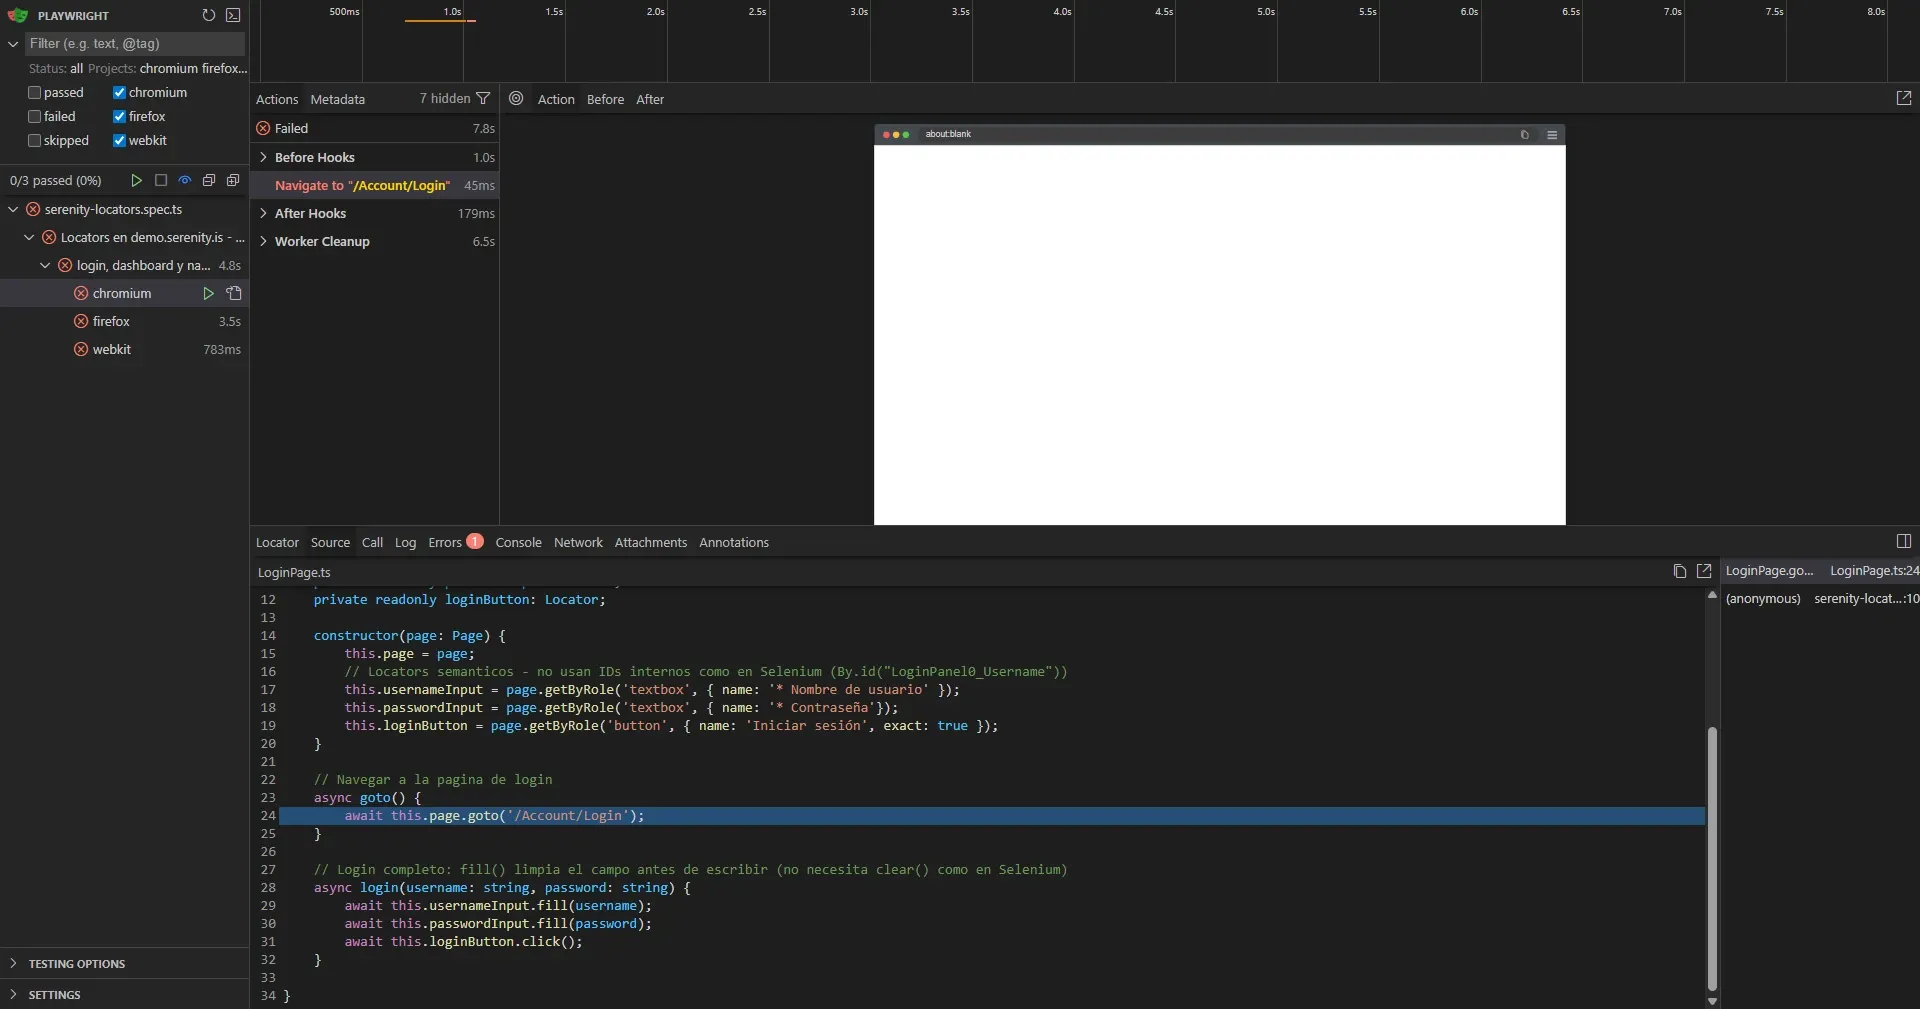Expand the Worker Cleanup section
Viewport: 1920px width, 1009px height.
point(263,241)
